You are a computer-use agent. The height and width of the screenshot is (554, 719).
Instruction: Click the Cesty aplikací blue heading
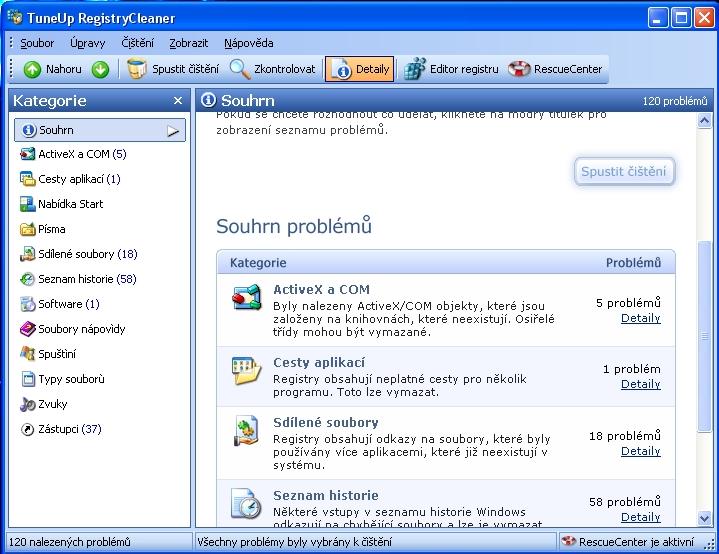tap(319, 363)
